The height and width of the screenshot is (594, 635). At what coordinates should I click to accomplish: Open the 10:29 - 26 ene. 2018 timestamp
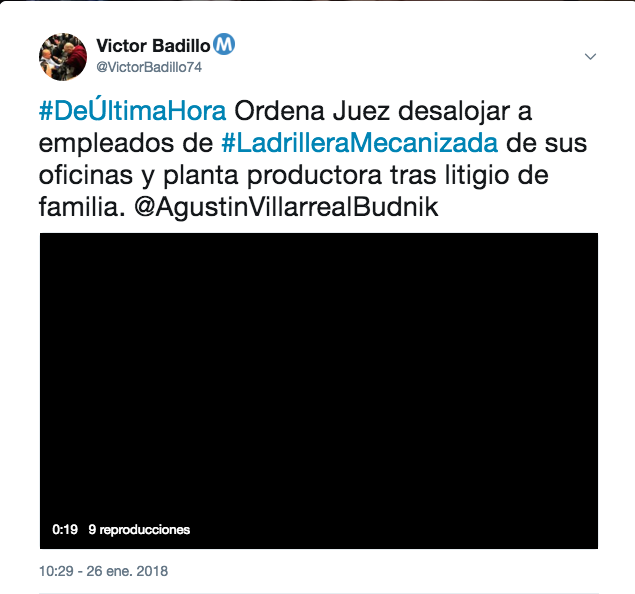(103, 571)
